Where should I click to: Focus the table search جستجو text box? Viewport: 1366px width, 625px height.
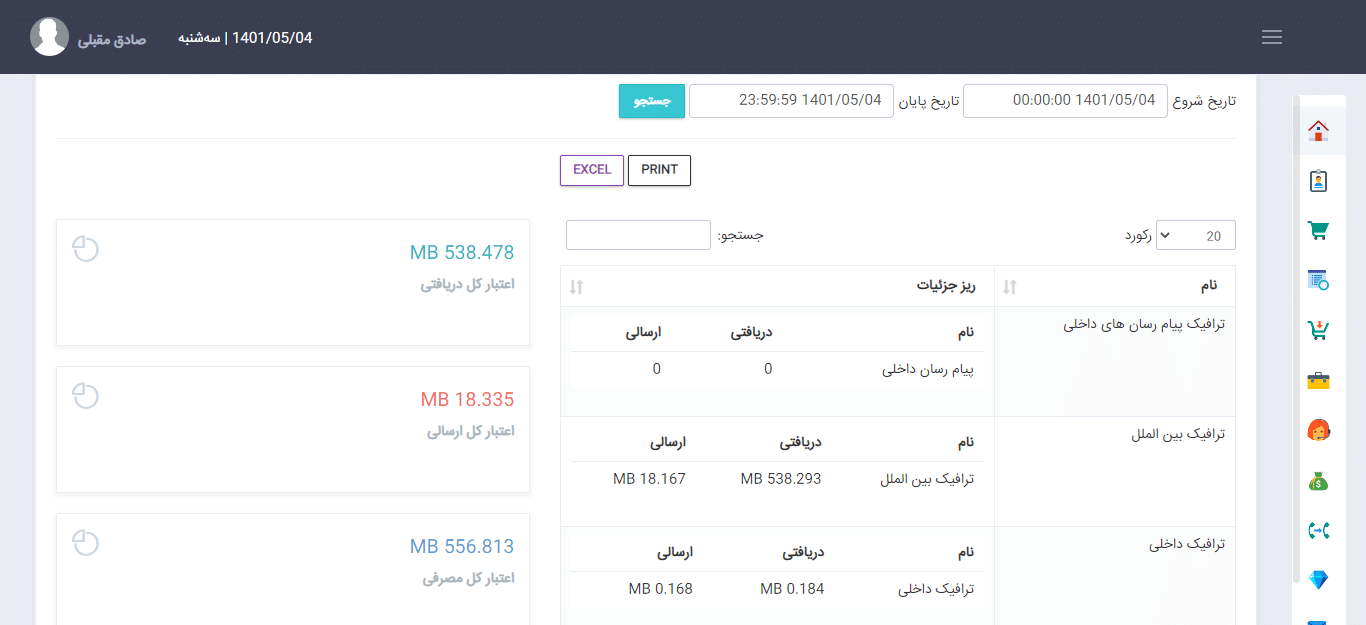pos(638,235)
